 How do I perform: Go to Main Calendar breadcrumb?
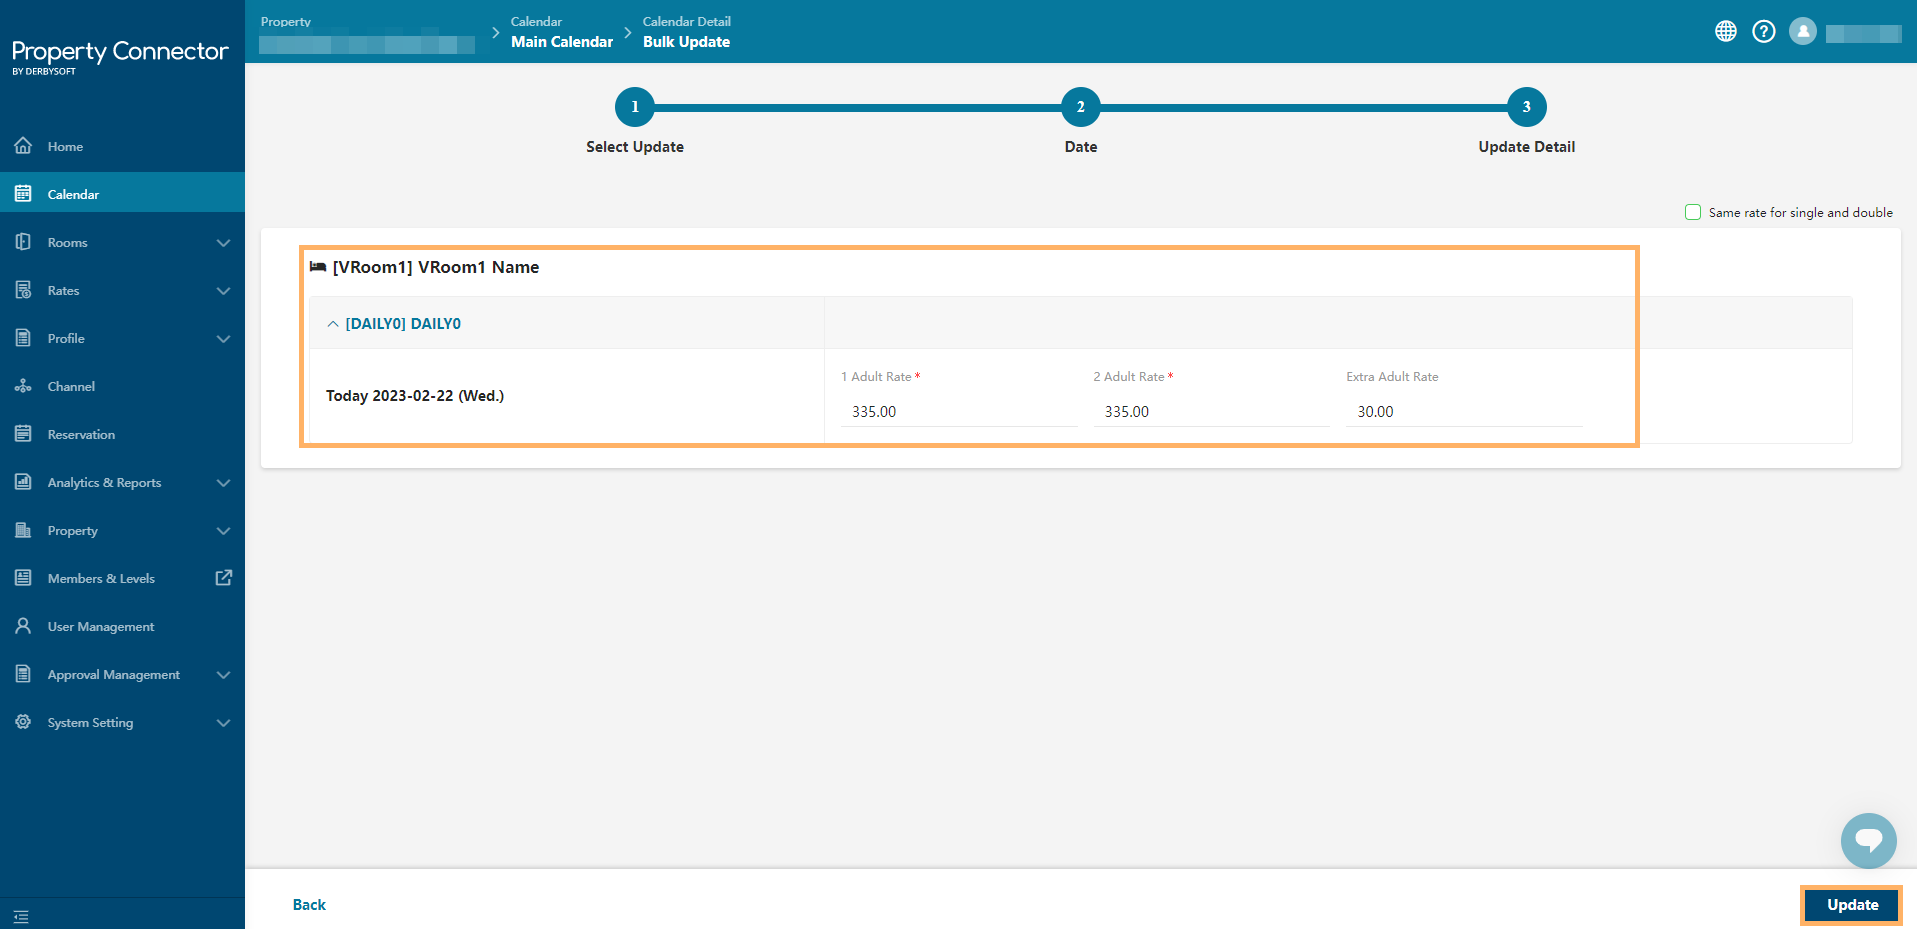[561, 42]
